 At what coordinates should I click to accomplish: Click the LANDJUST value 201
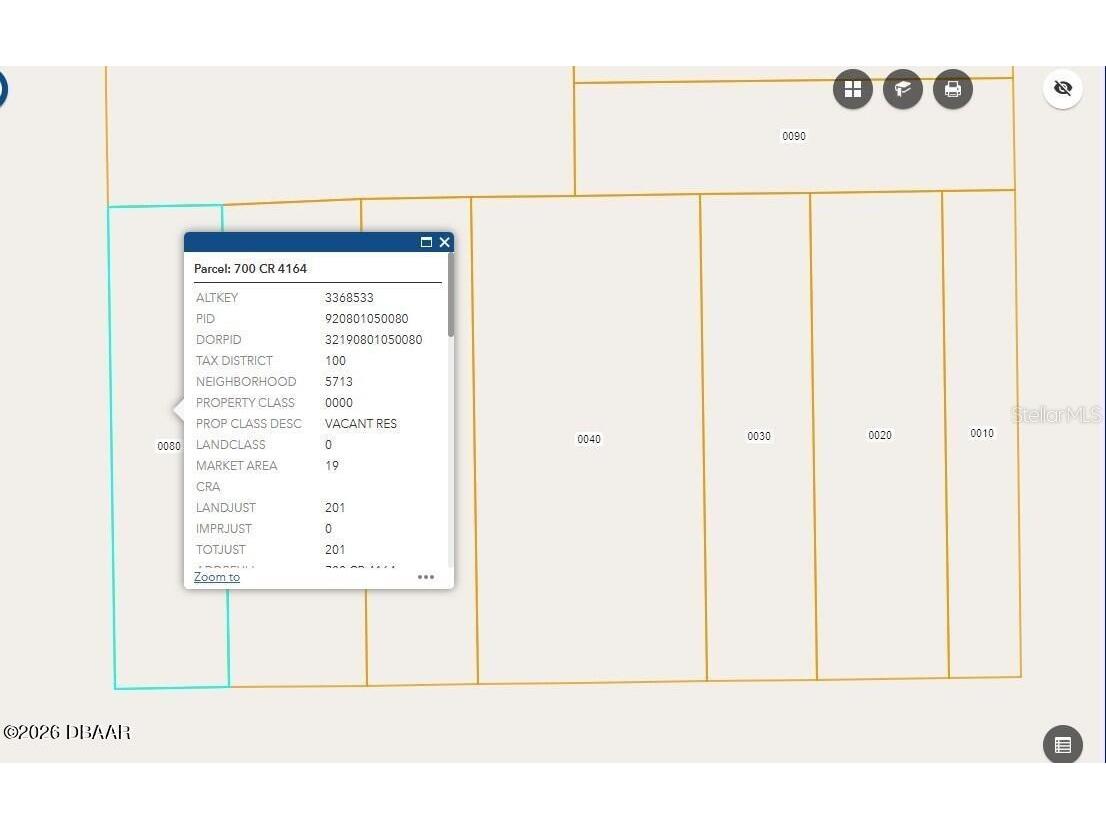(335, 507)
